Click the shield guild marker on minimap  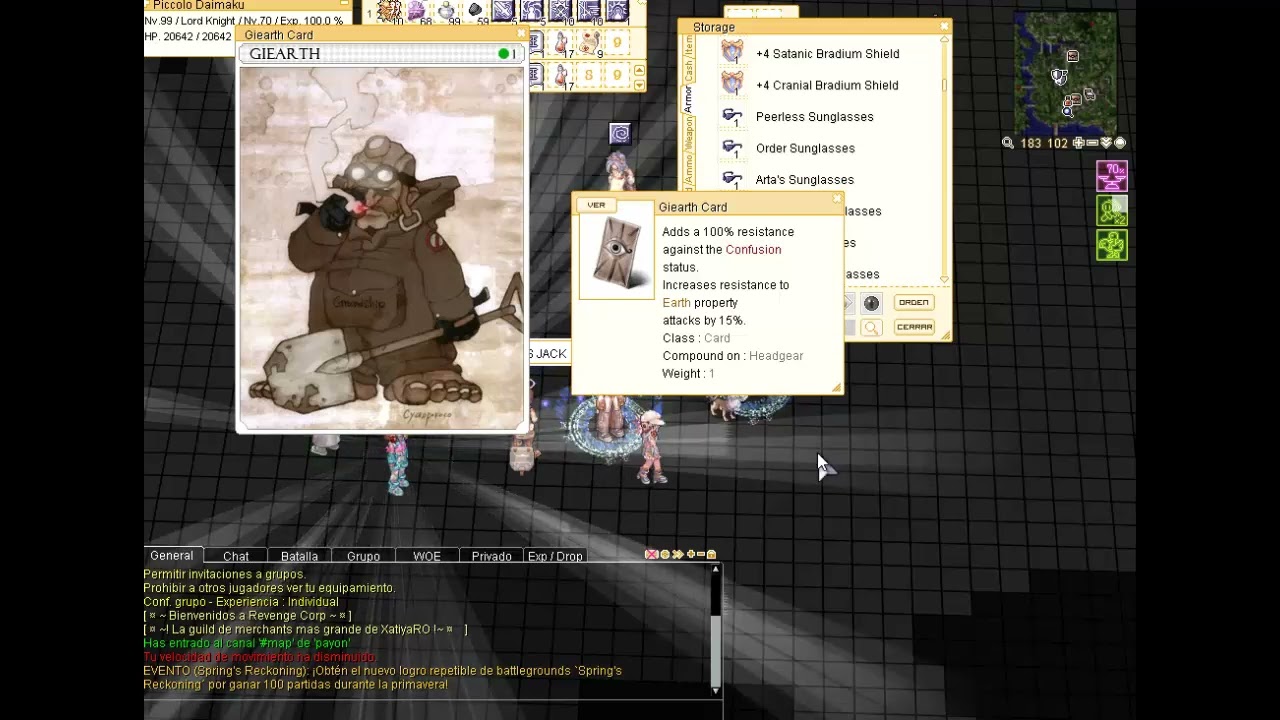click(x=1059, y=77)
